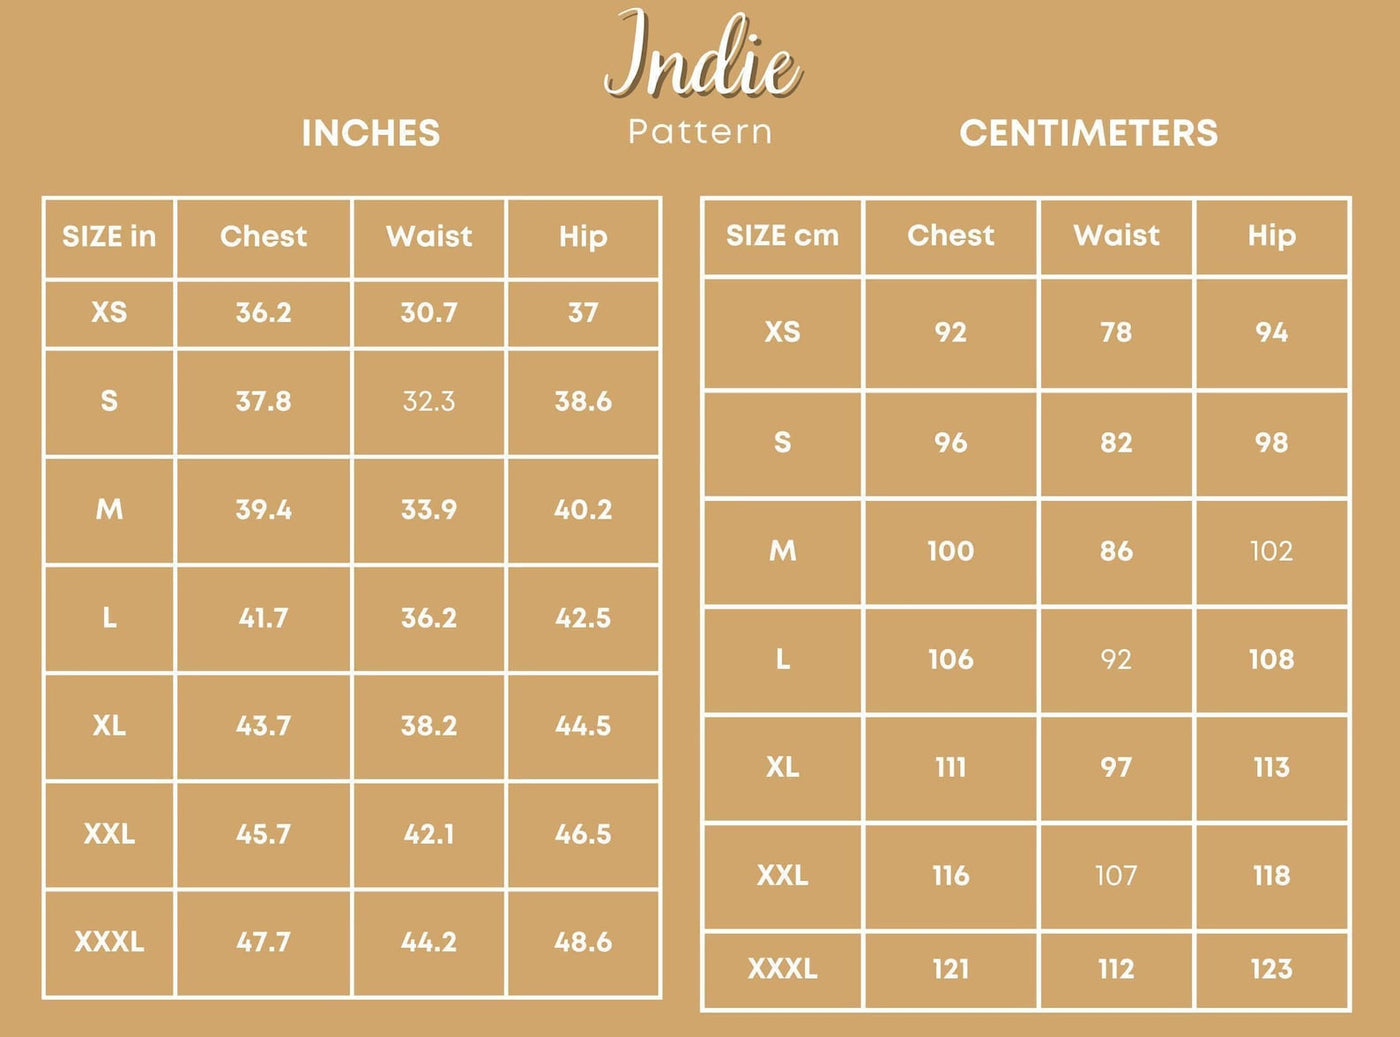Image resolution: width=1400 pixels, height=1037 pixels.
Task: Select the 102 hip value in centimeters table
Action: [x=1272, y=551]
